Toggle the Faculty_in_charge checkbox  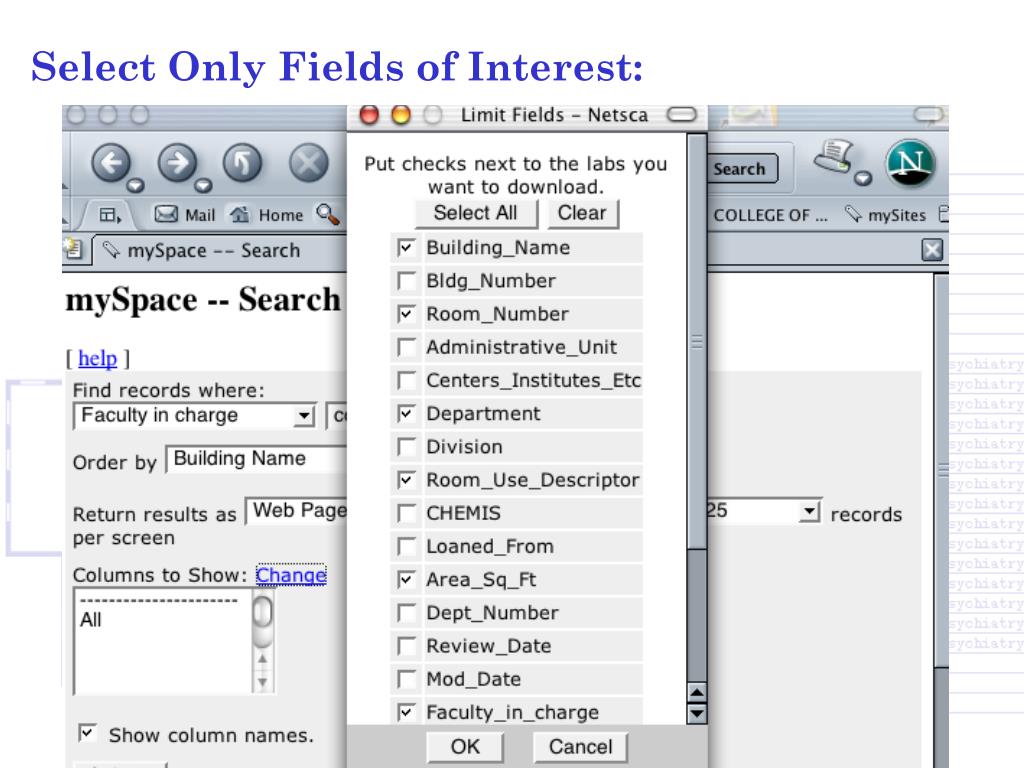pyautogui.click(x=406, y=712)
